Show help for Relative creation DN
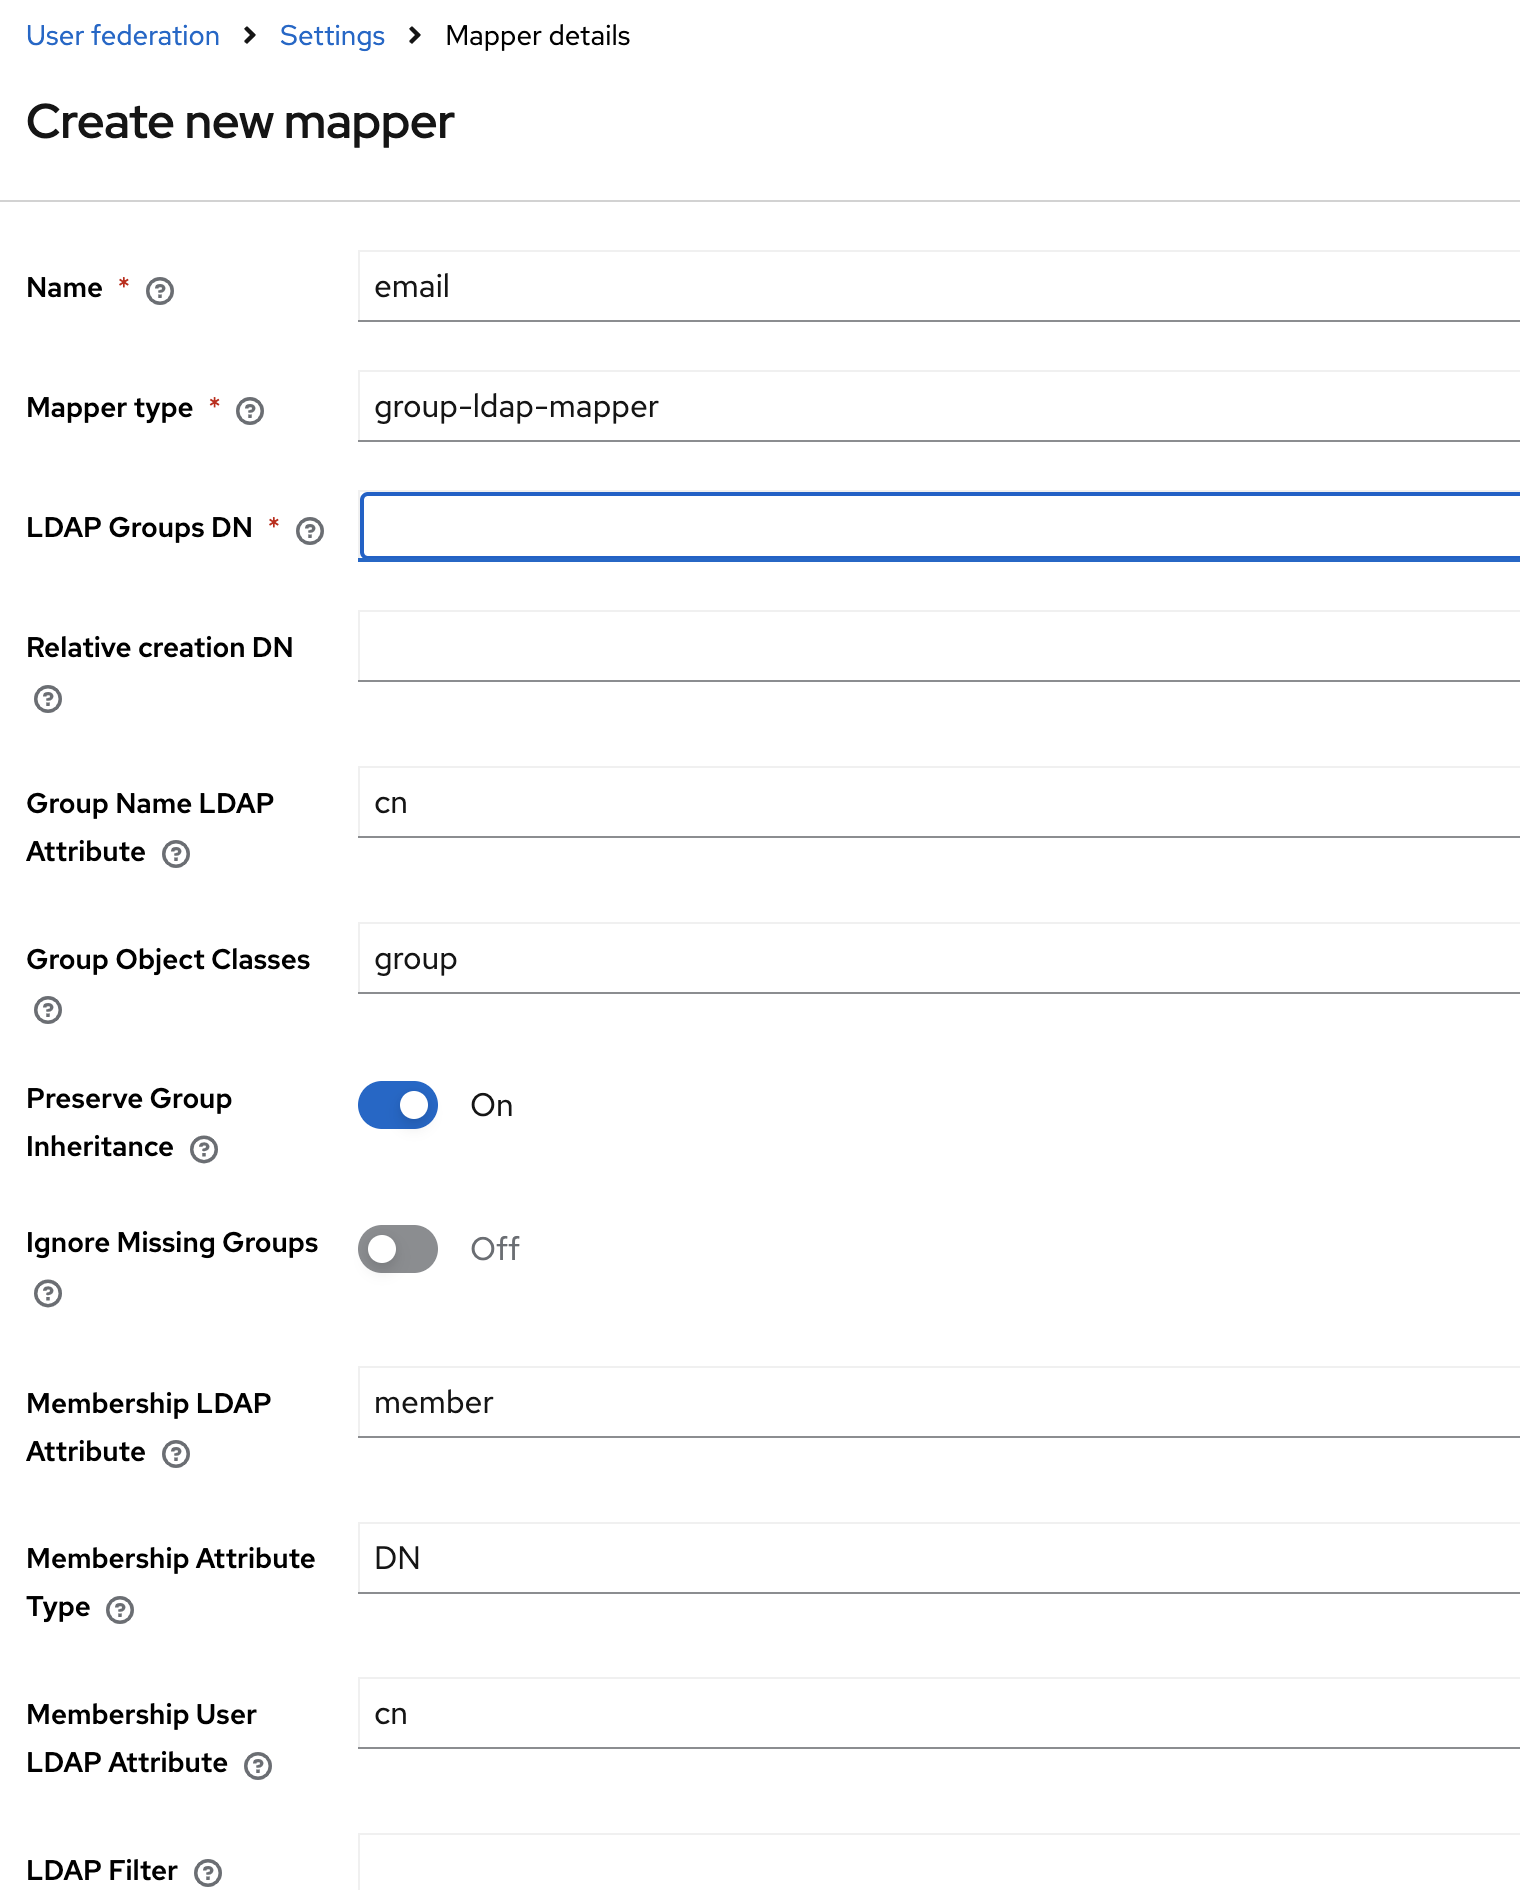Viewport: 1520px width, 1890px height. click(x=48, y=699)
